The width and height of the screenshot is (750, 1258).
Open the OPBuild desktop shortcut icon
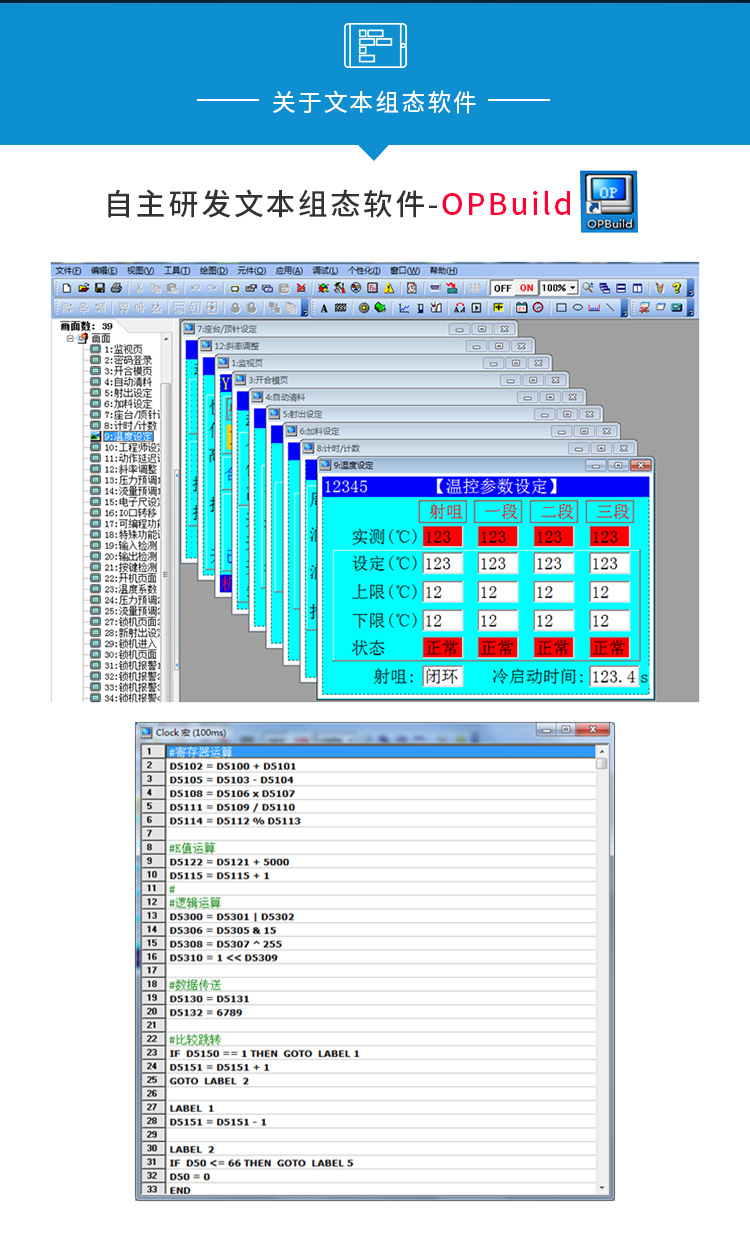pyautogui.click(x=608, y=202)
